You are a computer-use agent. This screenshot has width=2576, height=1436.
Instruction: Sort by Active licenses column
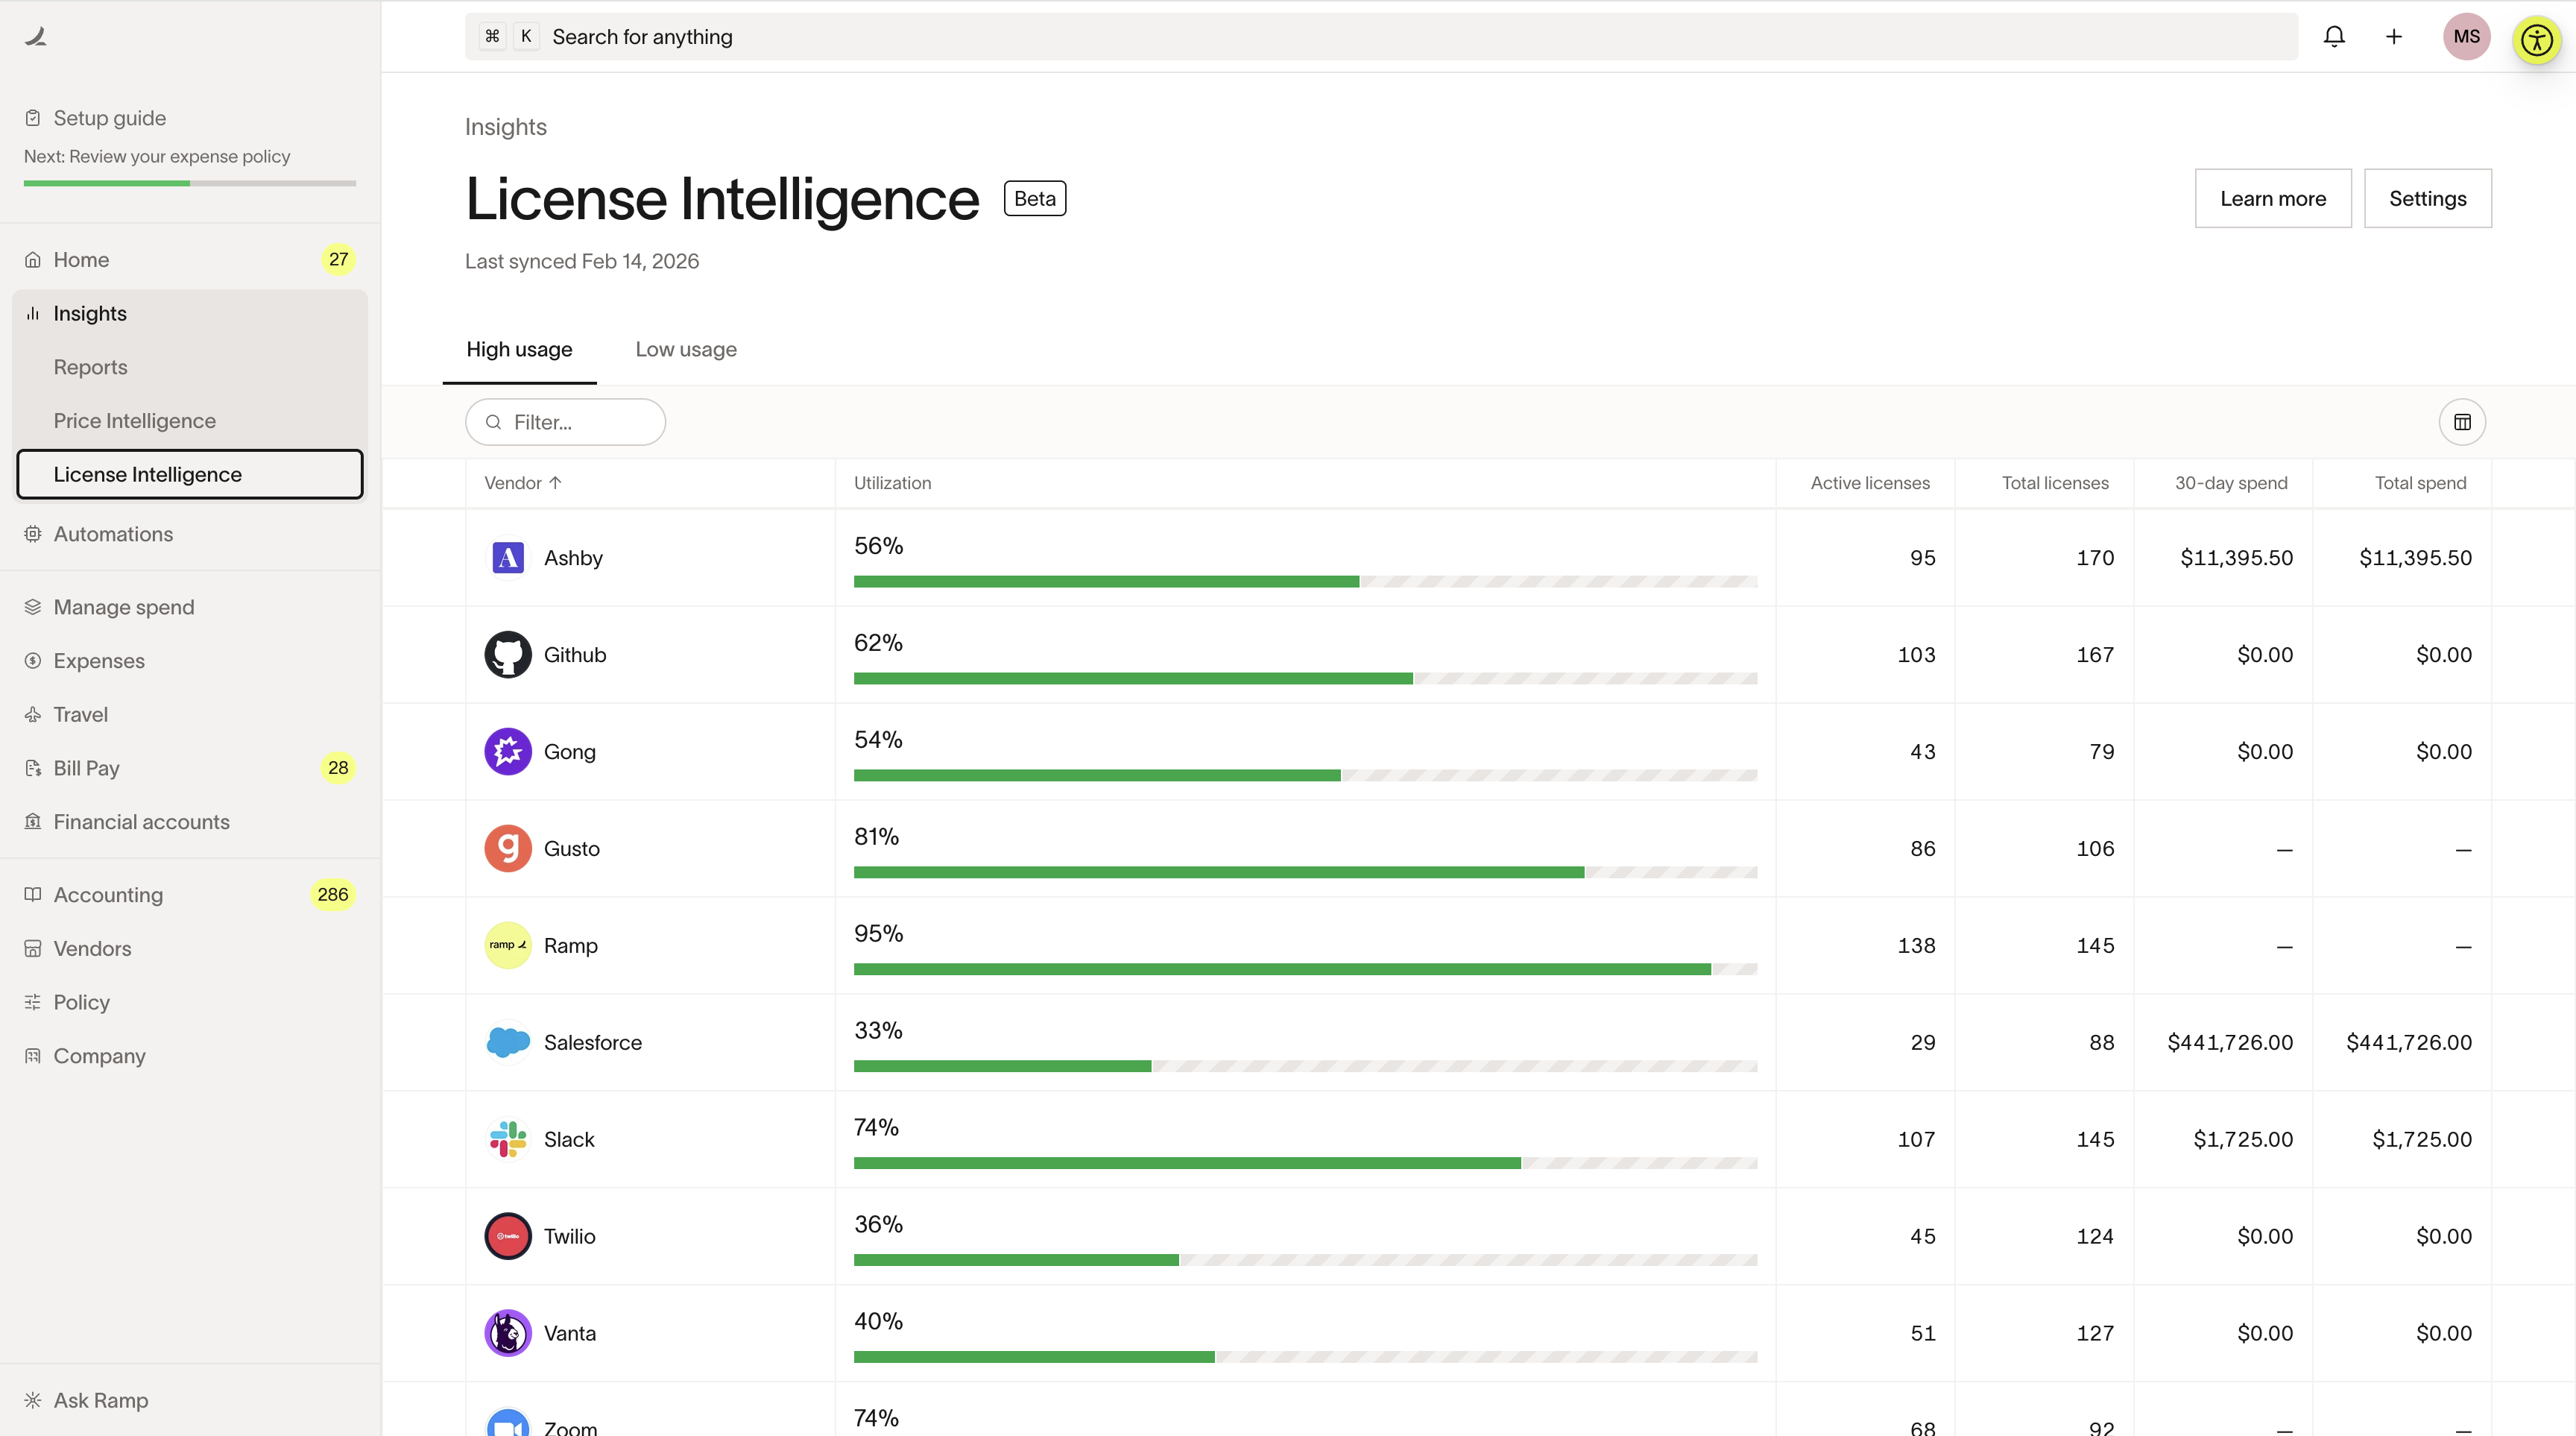[x=1870, y=483]
